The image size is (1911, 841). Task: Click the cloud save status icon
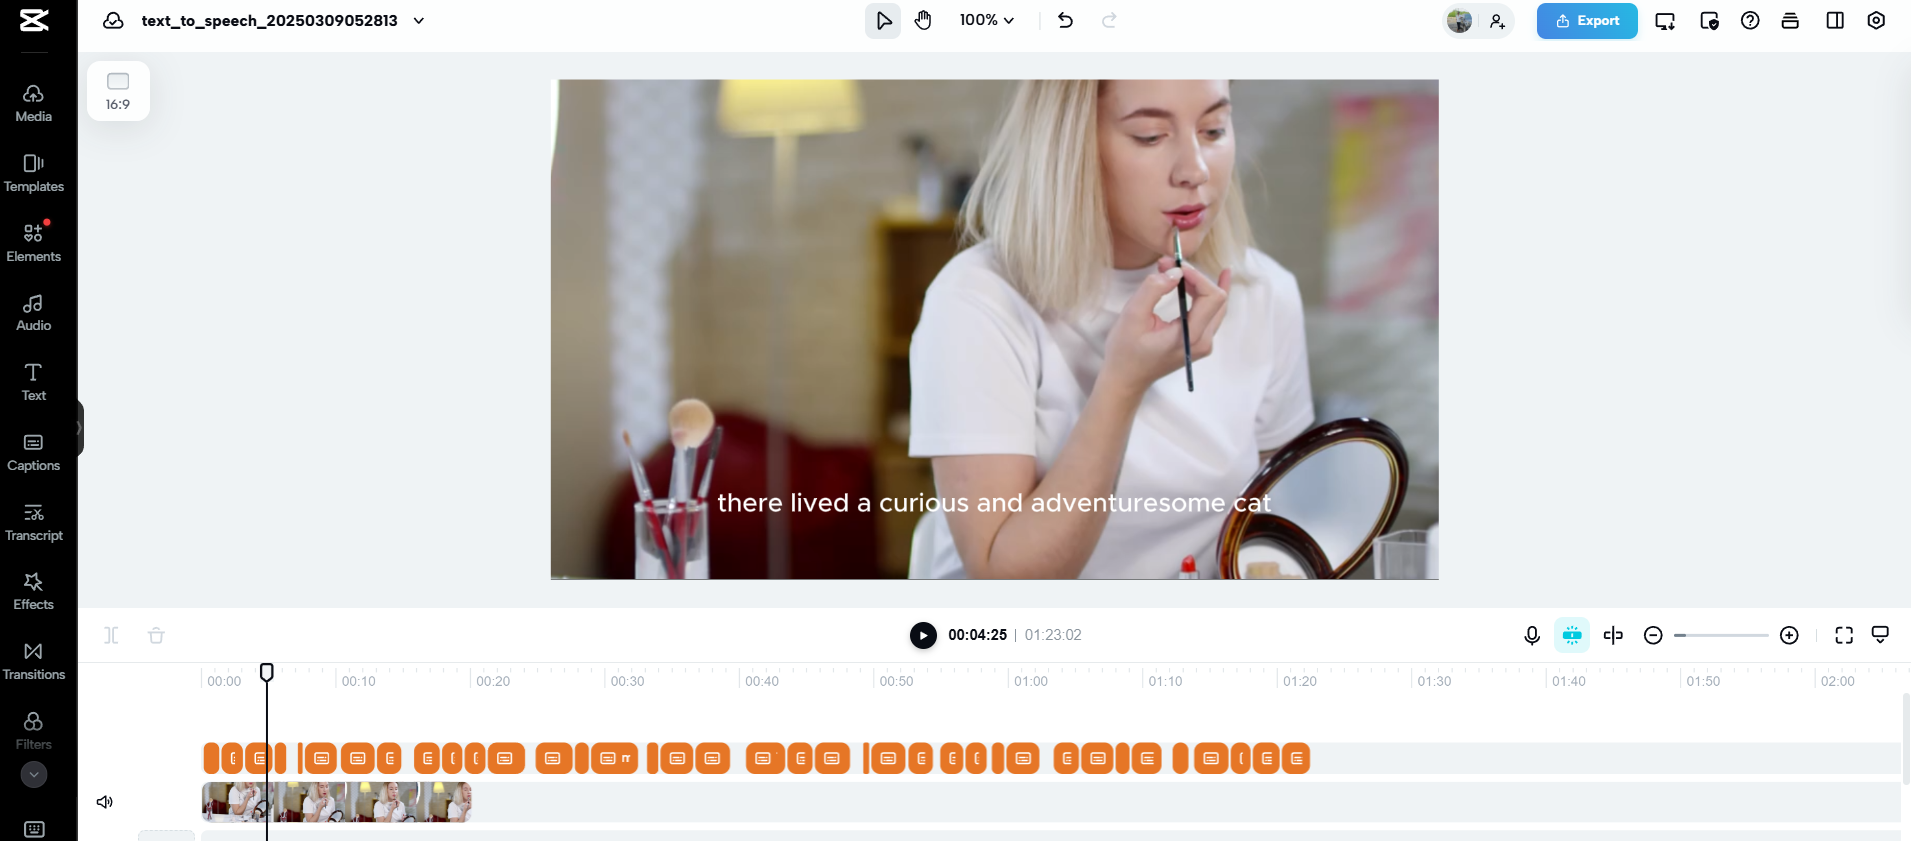click(x=114, y=20)
